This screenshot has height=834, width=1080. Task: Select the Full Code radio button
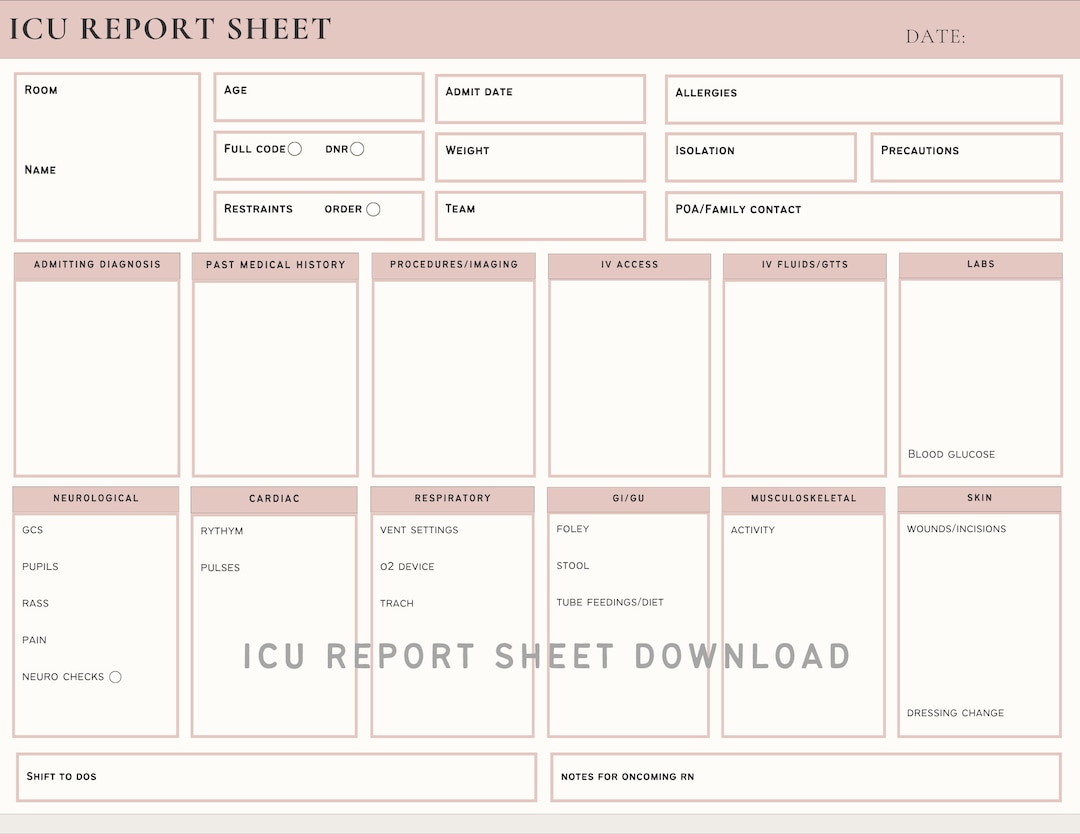click(295, 147)
